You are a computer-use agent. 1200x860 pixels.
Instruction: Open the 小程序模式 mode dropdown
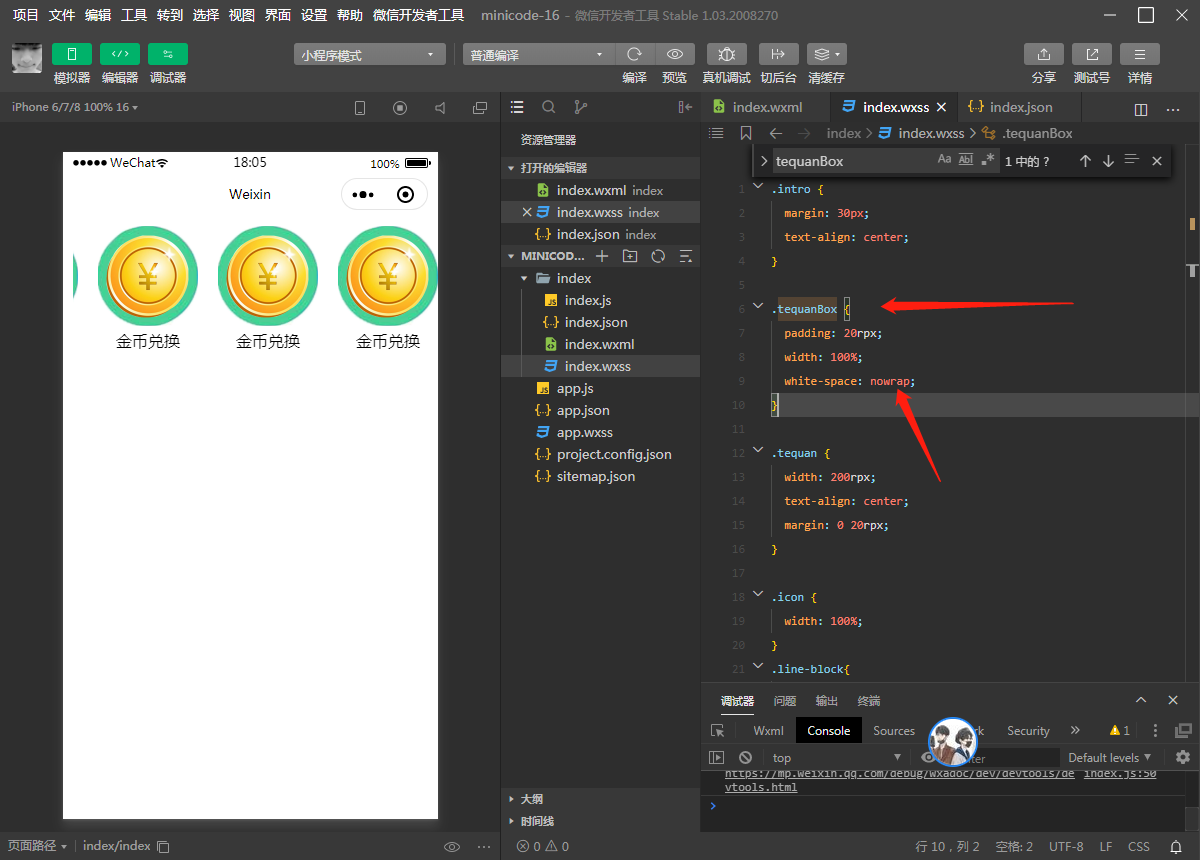coord(370,55)
